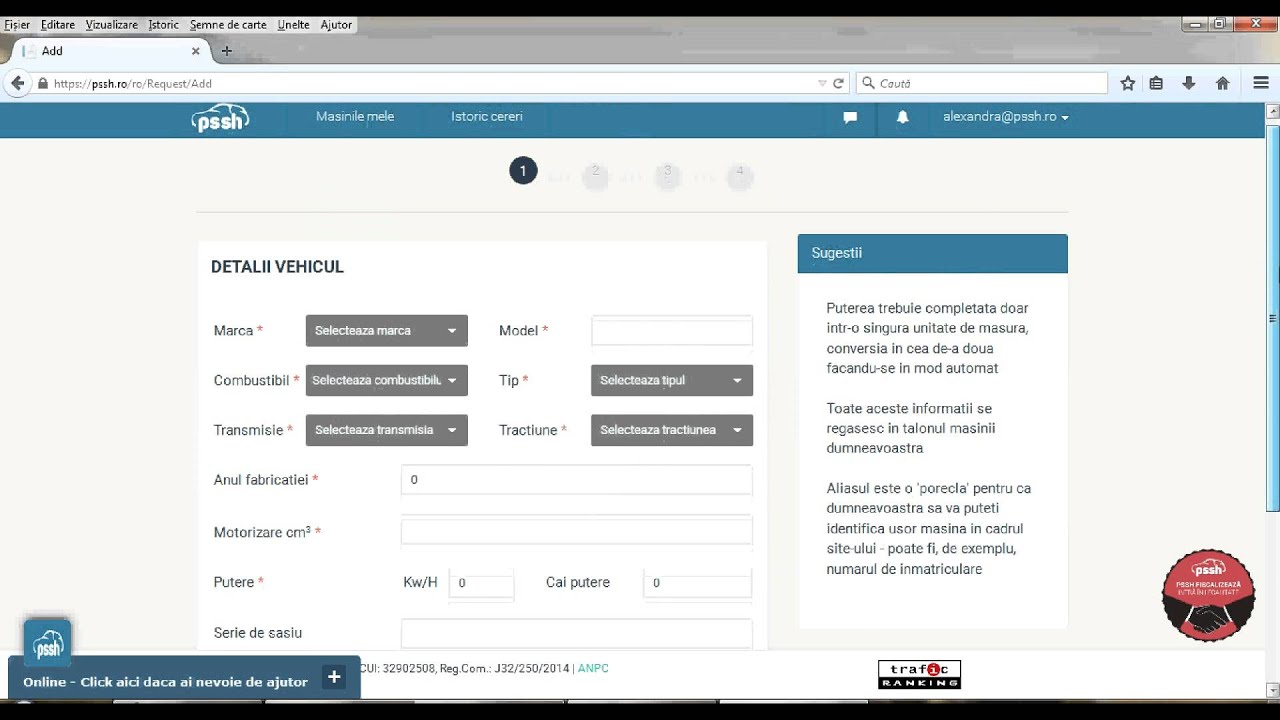The image size is (1280, 720).
Task: Go to browser home icon
Action: (1222, 83)
